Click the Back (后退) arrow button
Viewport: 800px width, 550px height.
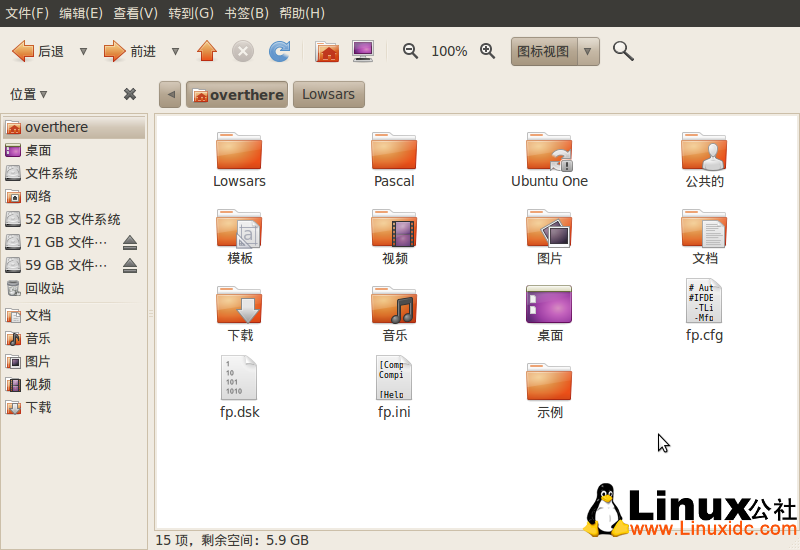point(38,52)
